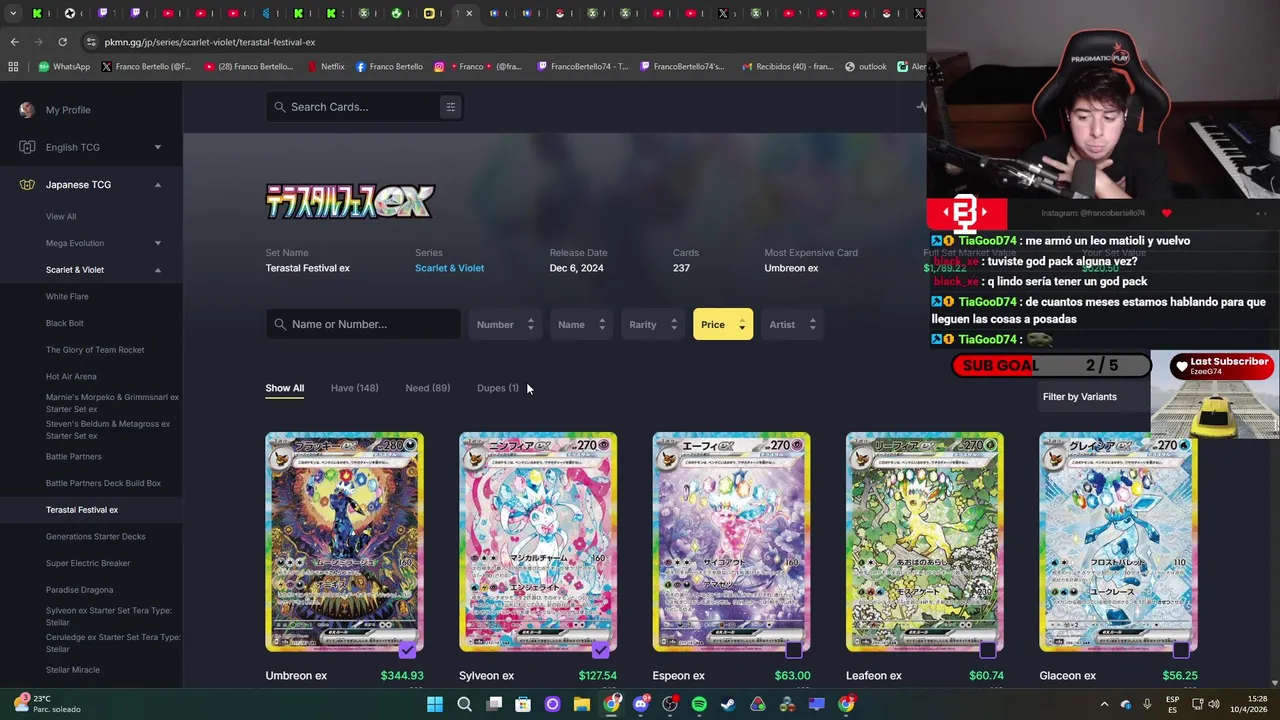Click the browser address bar URL
Screen dimensions: 1280x720
click(210, 42)
